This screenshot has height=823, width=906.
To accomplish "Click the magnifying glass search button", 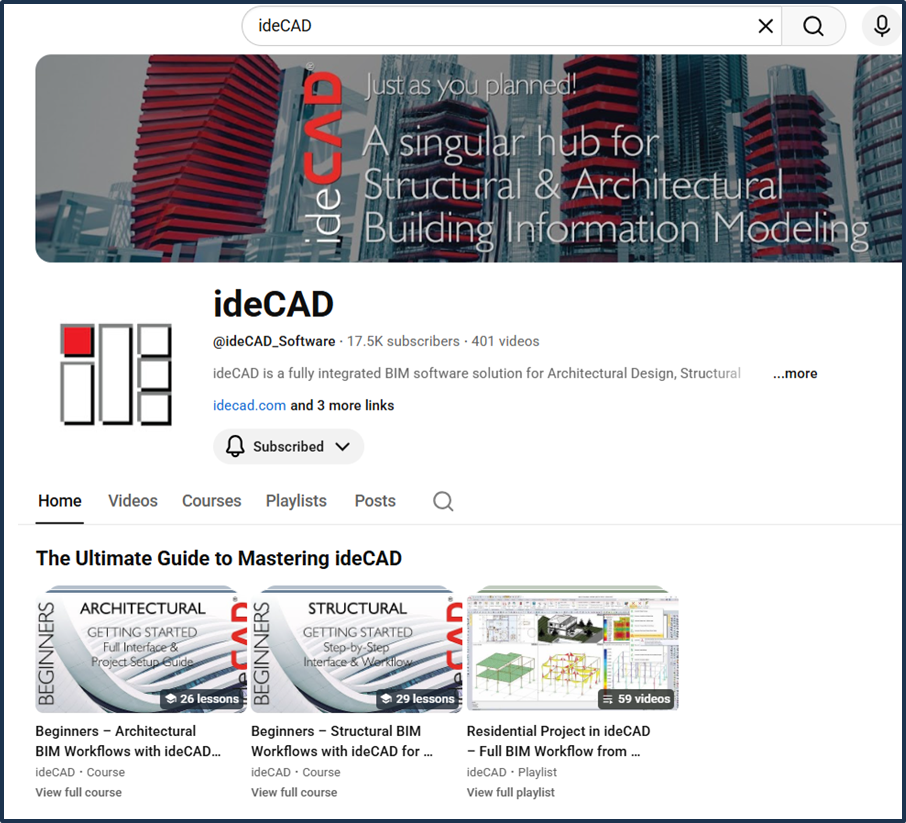I will coord(813,26).
